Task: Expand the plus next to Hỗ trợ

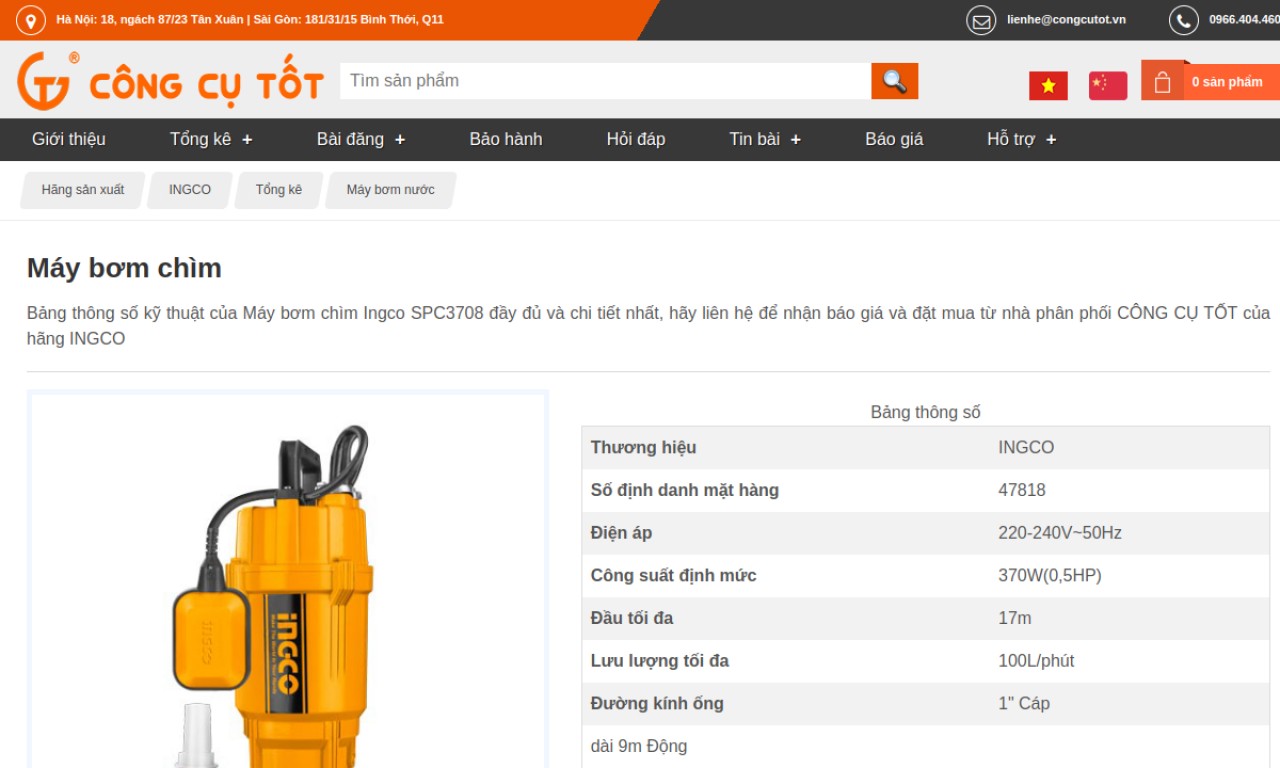Action: [x=1051, y=140]
